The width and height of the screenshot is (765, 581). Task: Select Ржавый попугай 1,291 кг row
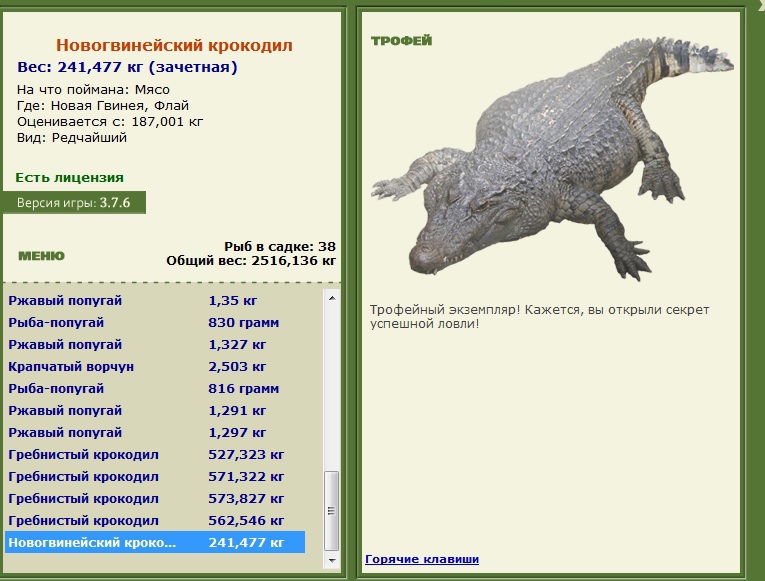155,410
